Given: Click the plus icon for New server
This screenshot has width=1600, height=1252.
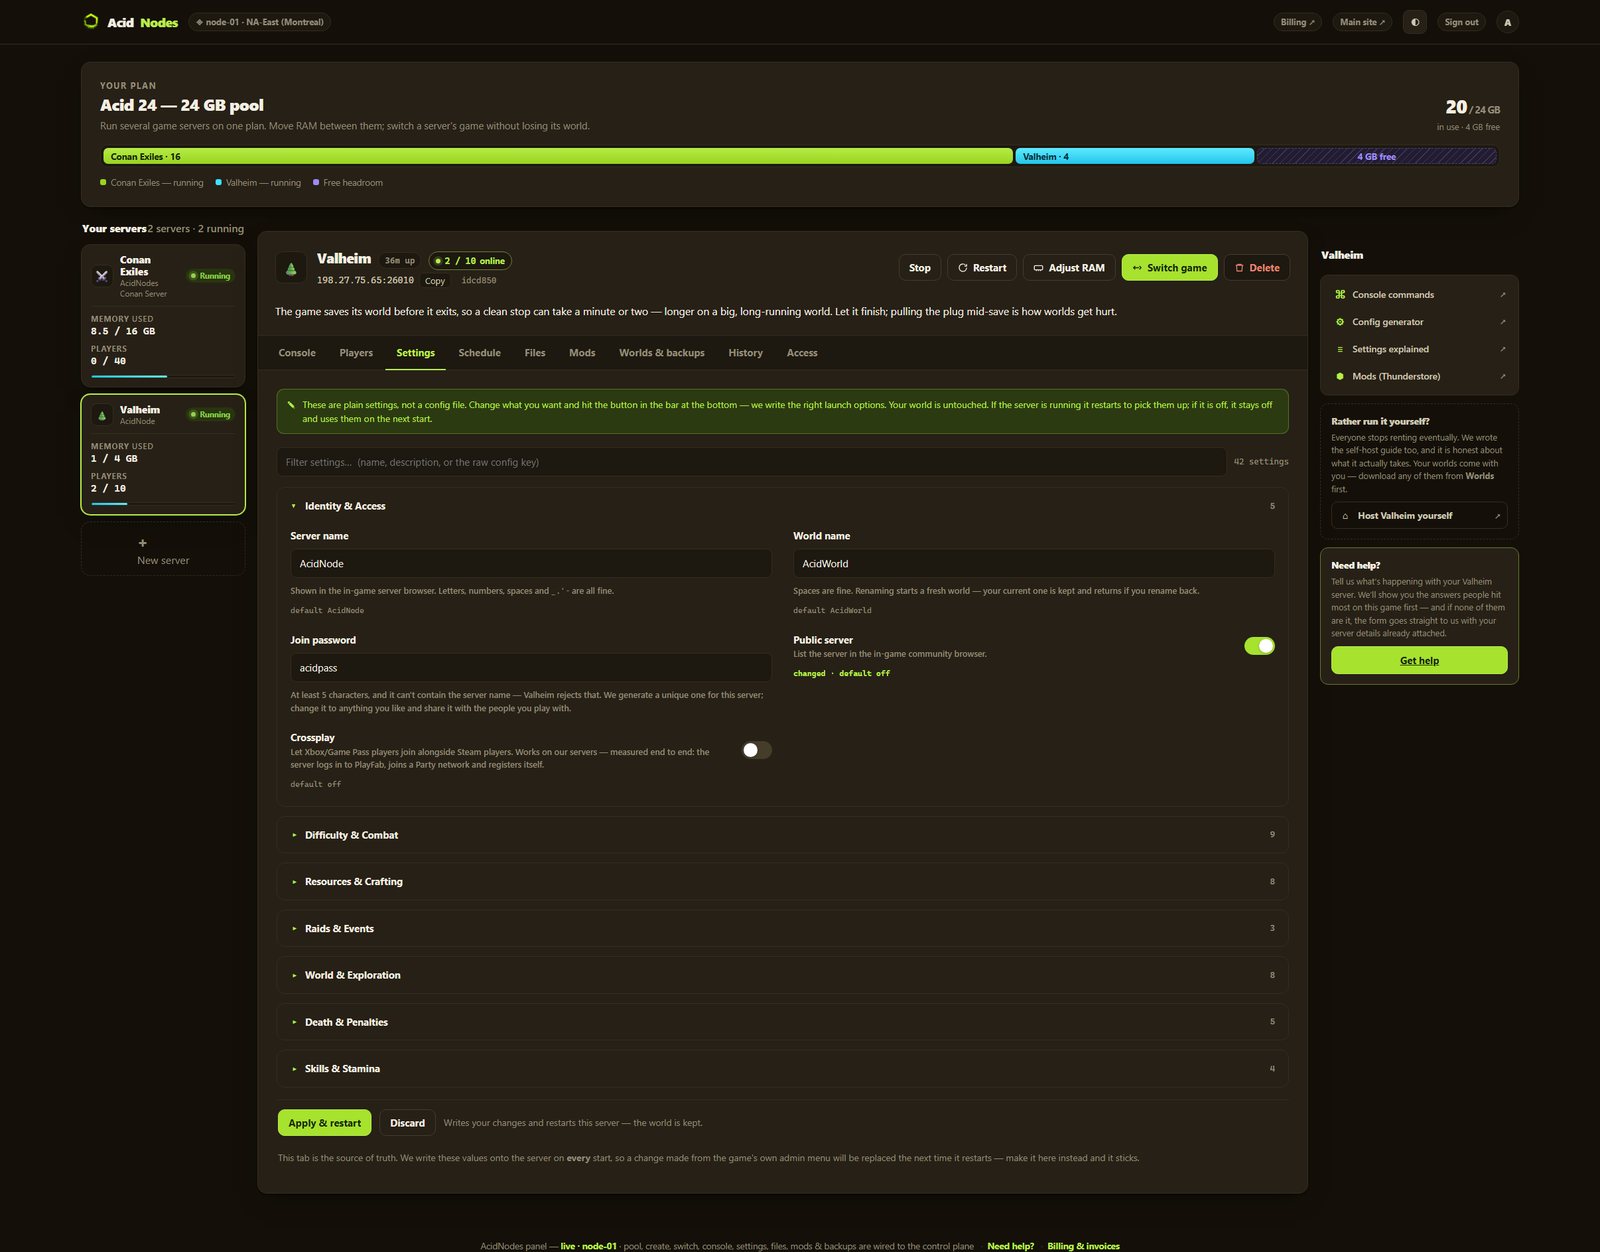Looking at the screenshot, I should (x=142, y=543).
